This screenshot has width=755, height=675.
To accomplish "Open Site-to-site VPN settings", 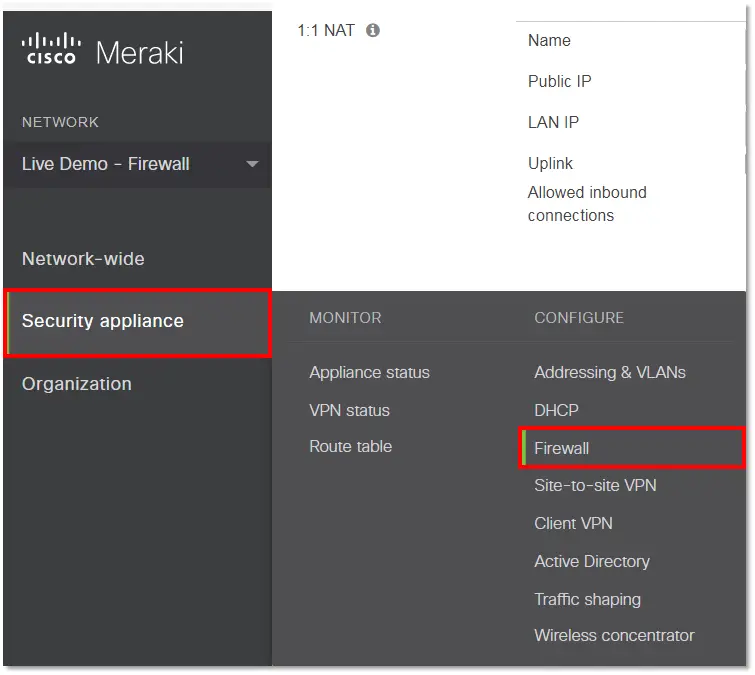I will pos(595,485).
